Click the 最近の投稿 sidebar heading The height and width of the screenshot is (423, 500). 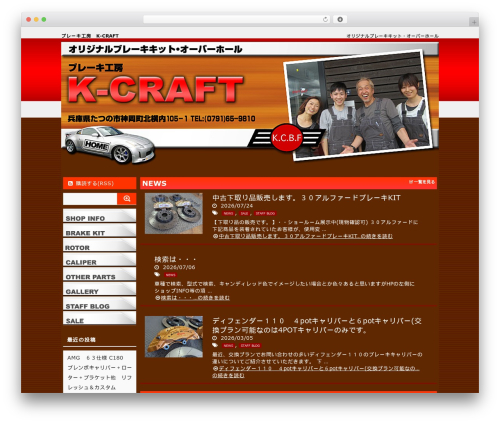[x=81, y=340]
